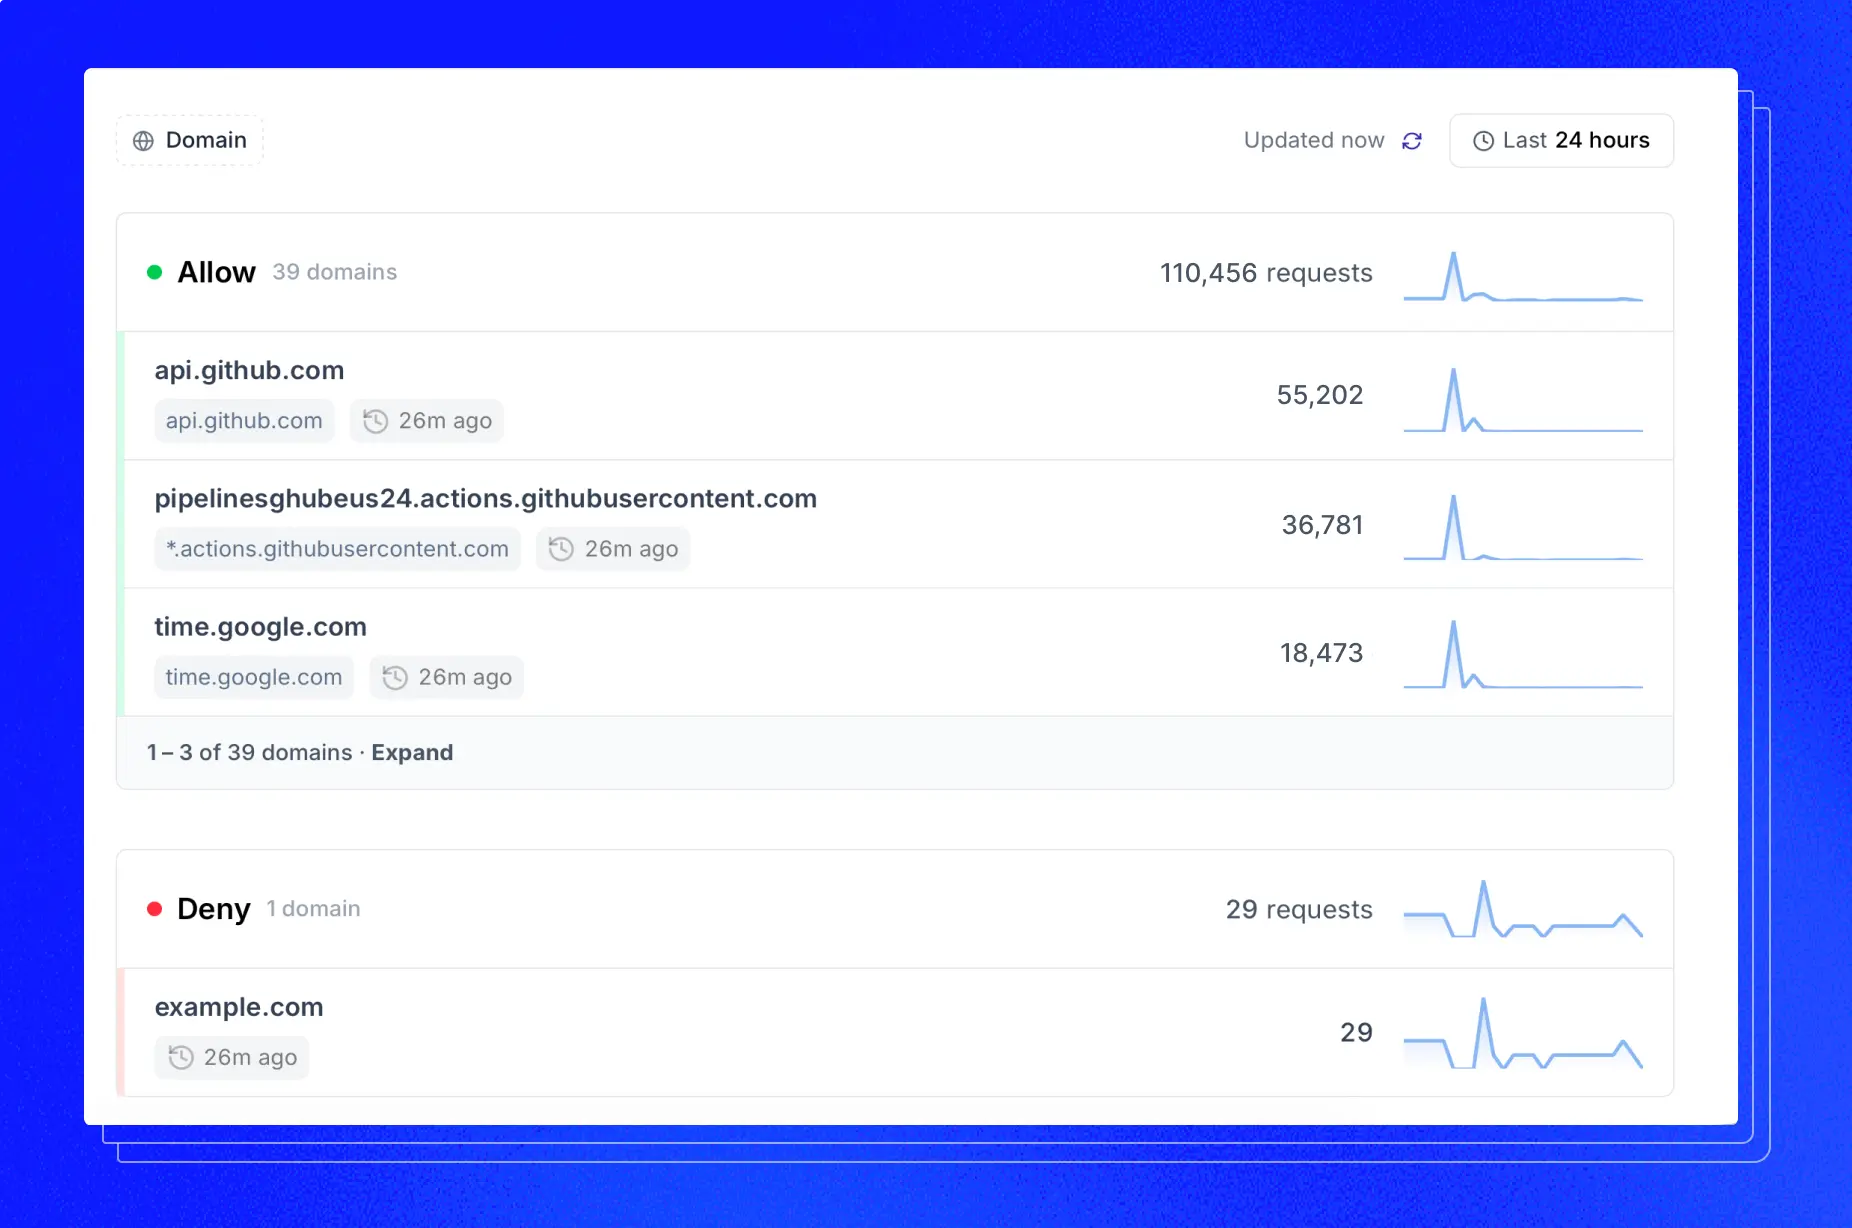Open the Deny section sparkline chart
The height and width of the screenshot is (1228, 1852).
click(x=1523, y=909)
